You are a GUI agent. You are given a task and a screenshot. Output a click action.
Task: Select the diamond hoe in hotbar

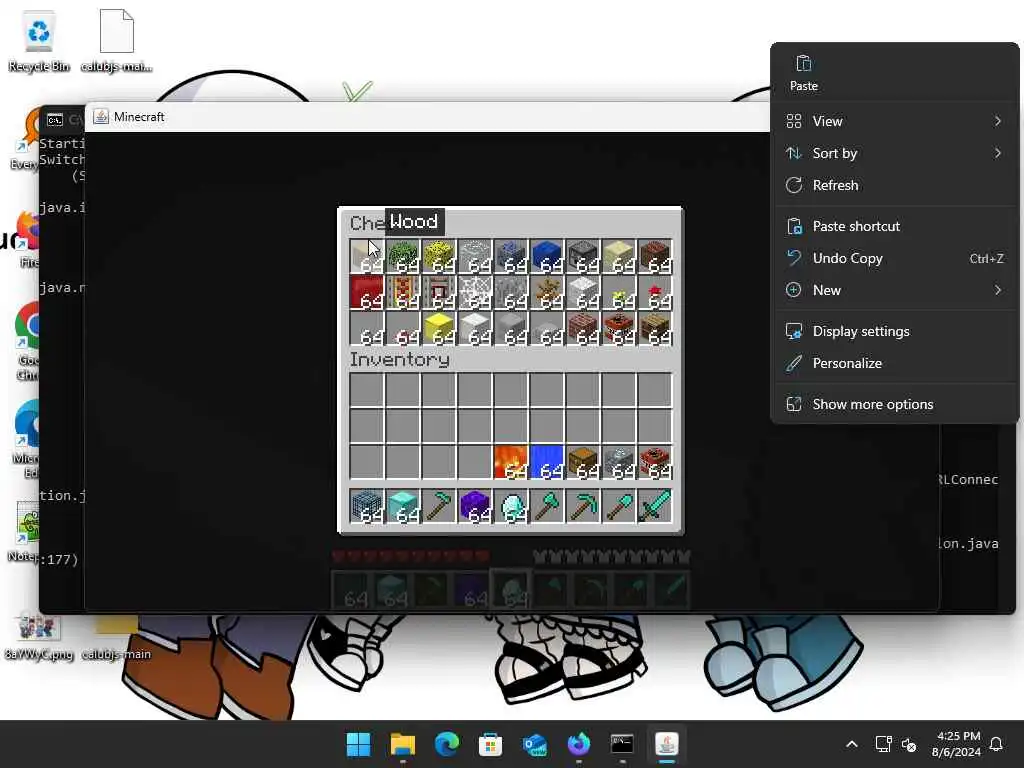tap(438, 507)
